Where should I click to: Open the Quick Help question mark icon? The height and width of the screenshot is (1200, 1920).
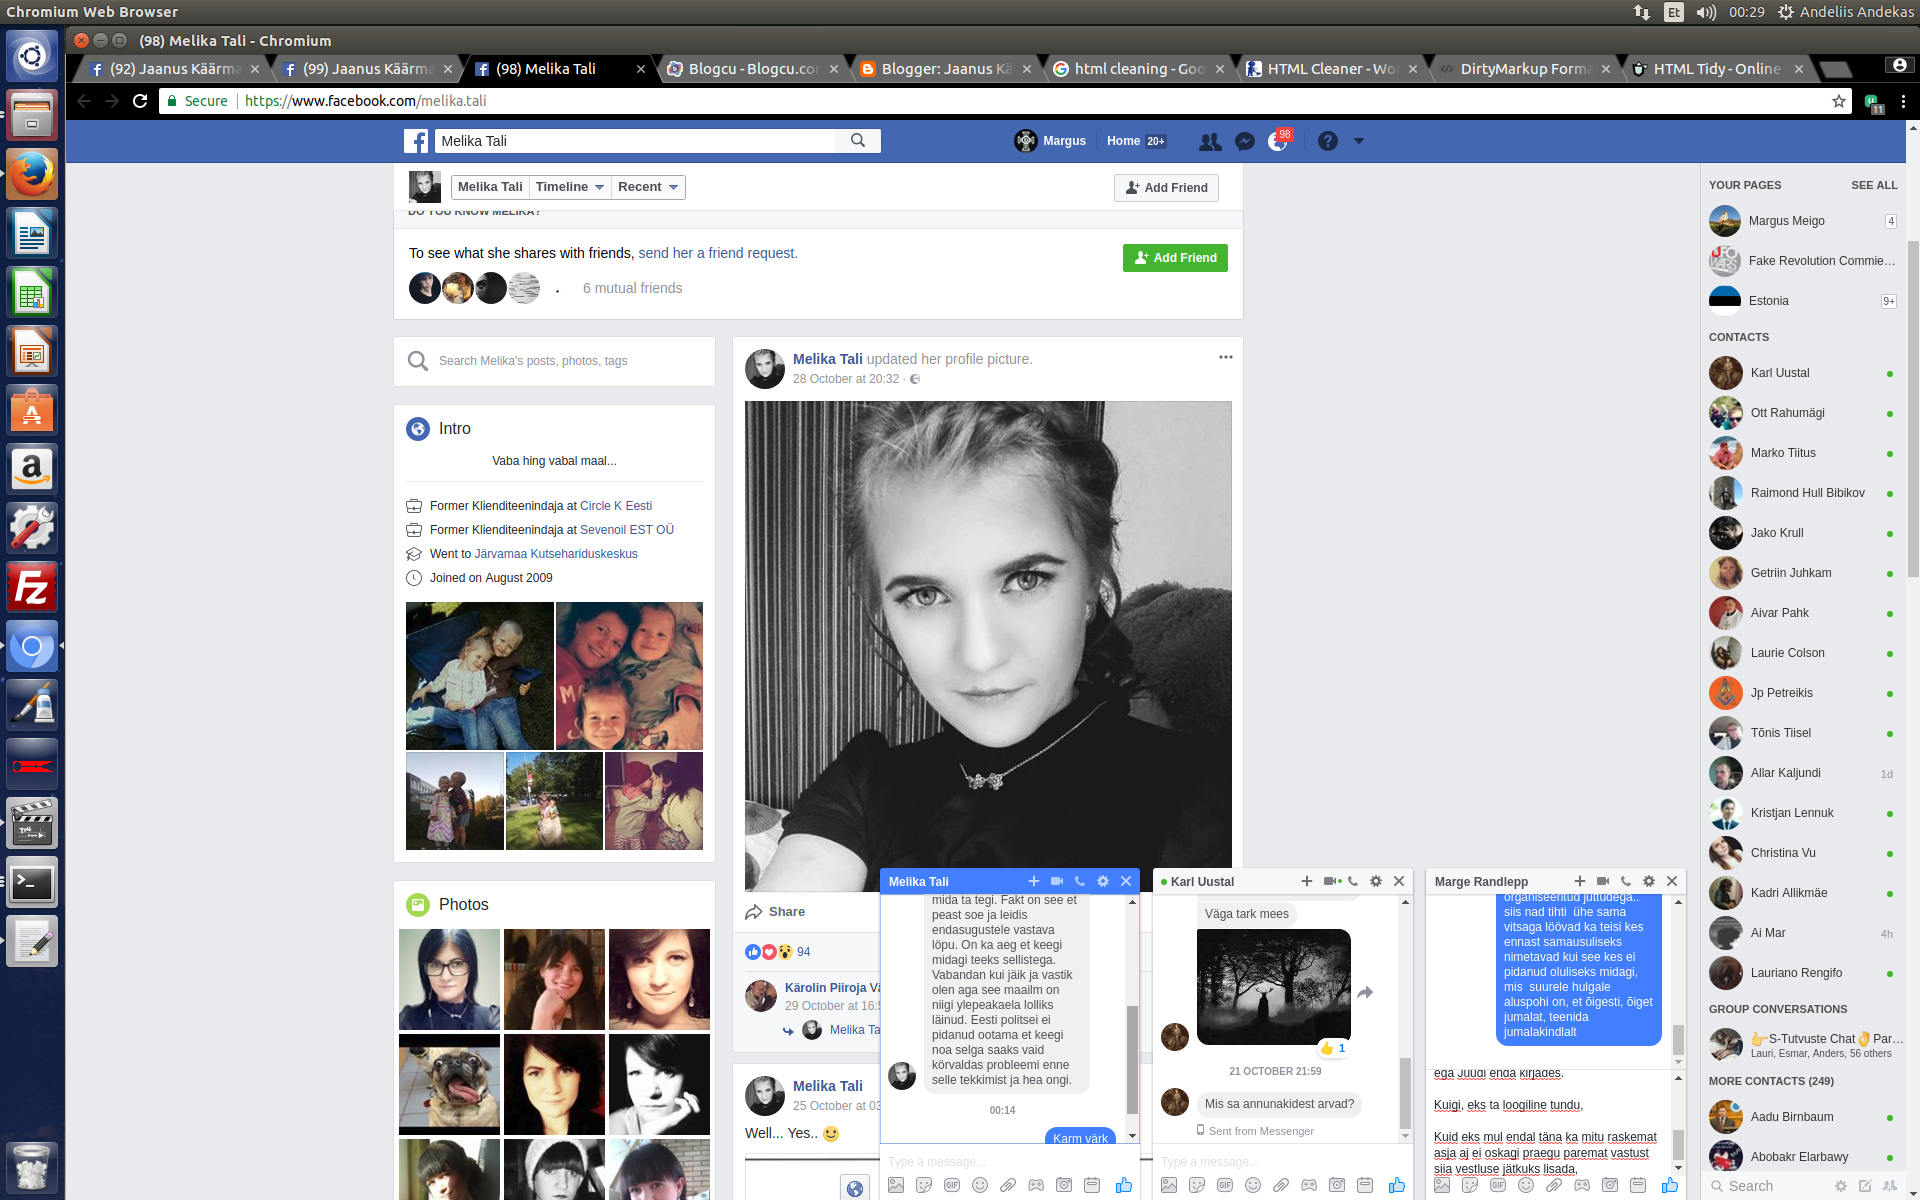[x=1327, y=141]
